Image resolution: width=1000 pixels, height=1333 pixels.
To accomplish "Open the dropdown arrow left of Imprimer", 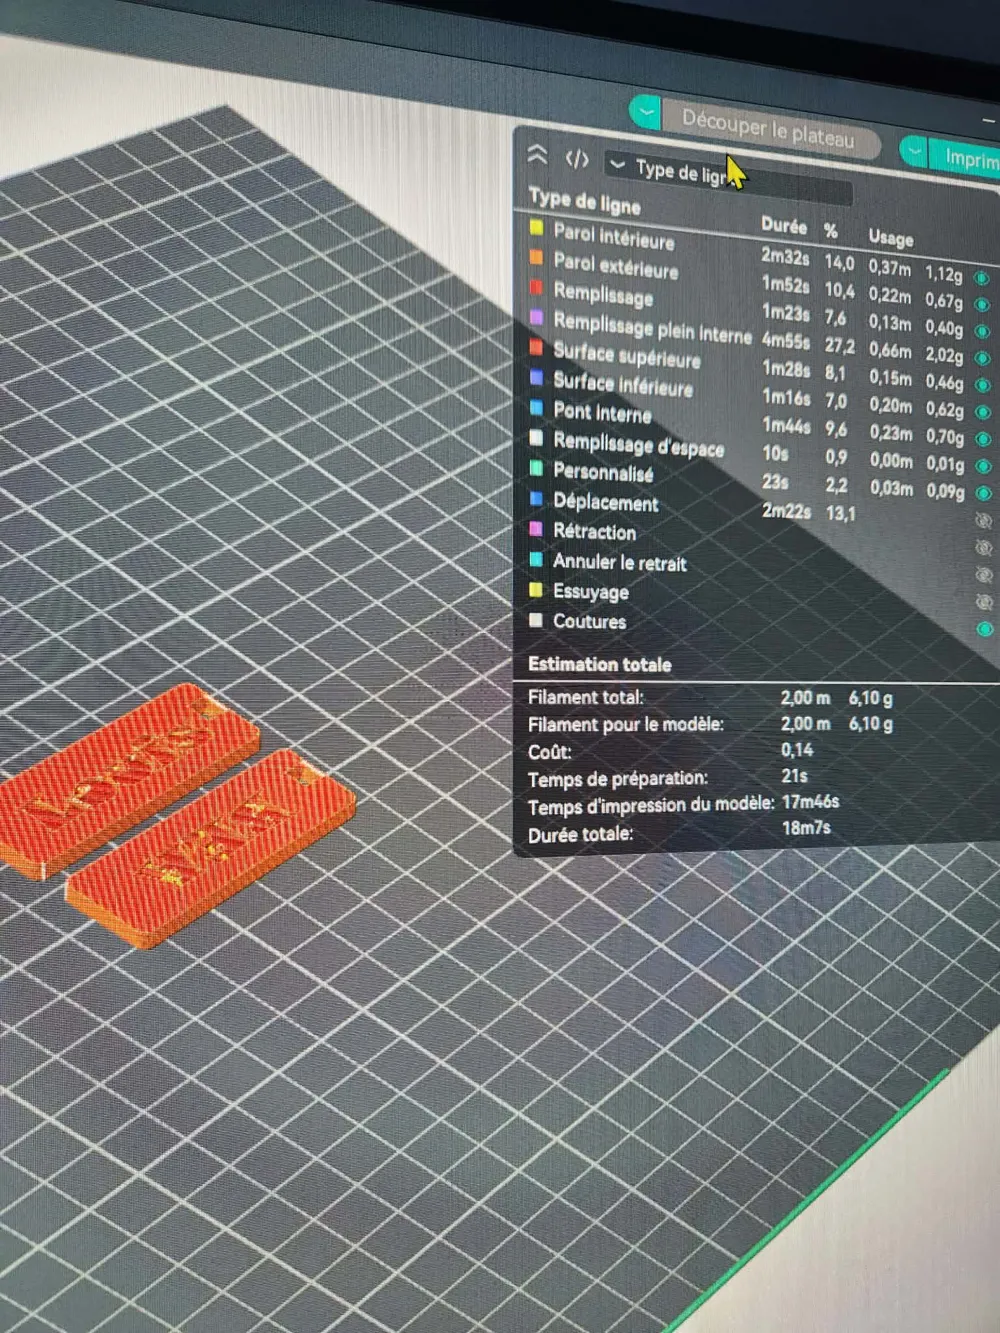I will click(x=914, y=151).
